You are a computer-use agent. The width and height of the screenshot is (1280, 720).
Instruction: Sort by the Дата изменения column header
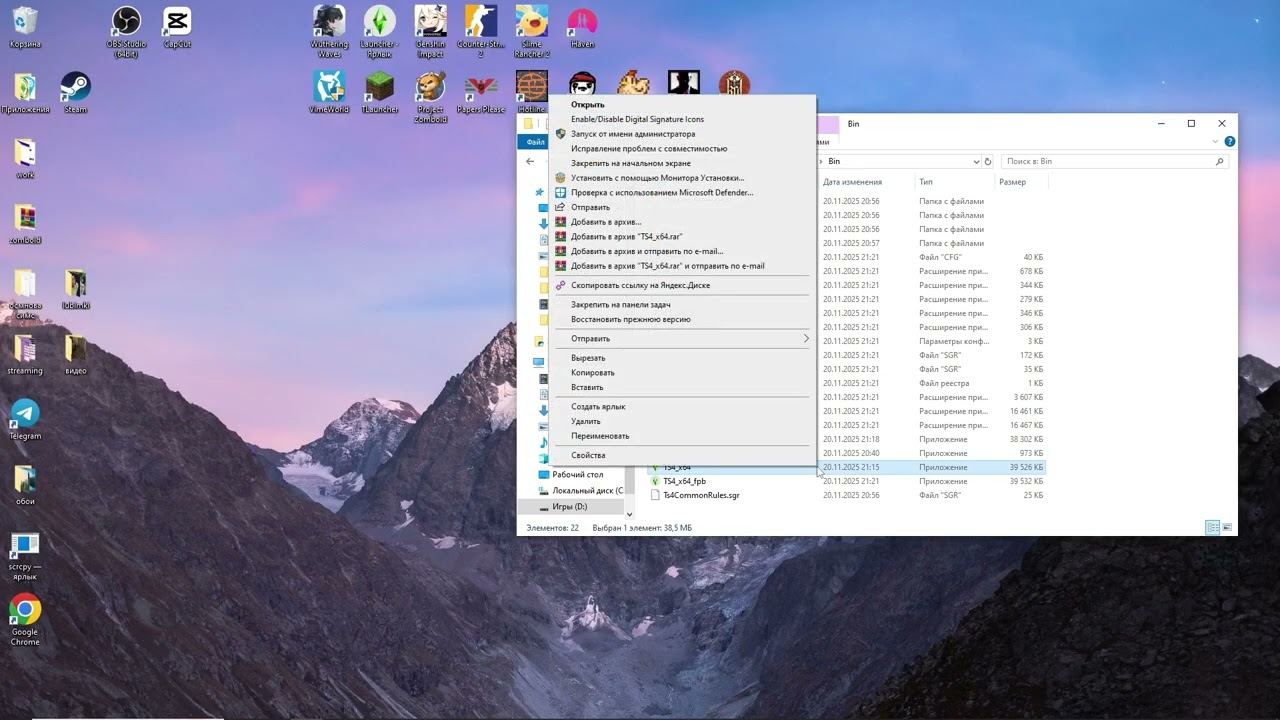coord(852,182)
